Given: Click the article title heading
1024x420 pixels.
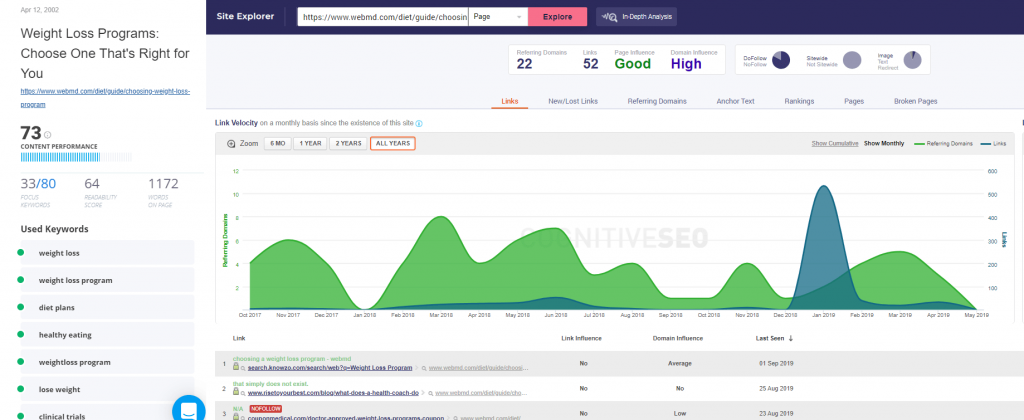Looking at the screenshot, I should point(104,53).
